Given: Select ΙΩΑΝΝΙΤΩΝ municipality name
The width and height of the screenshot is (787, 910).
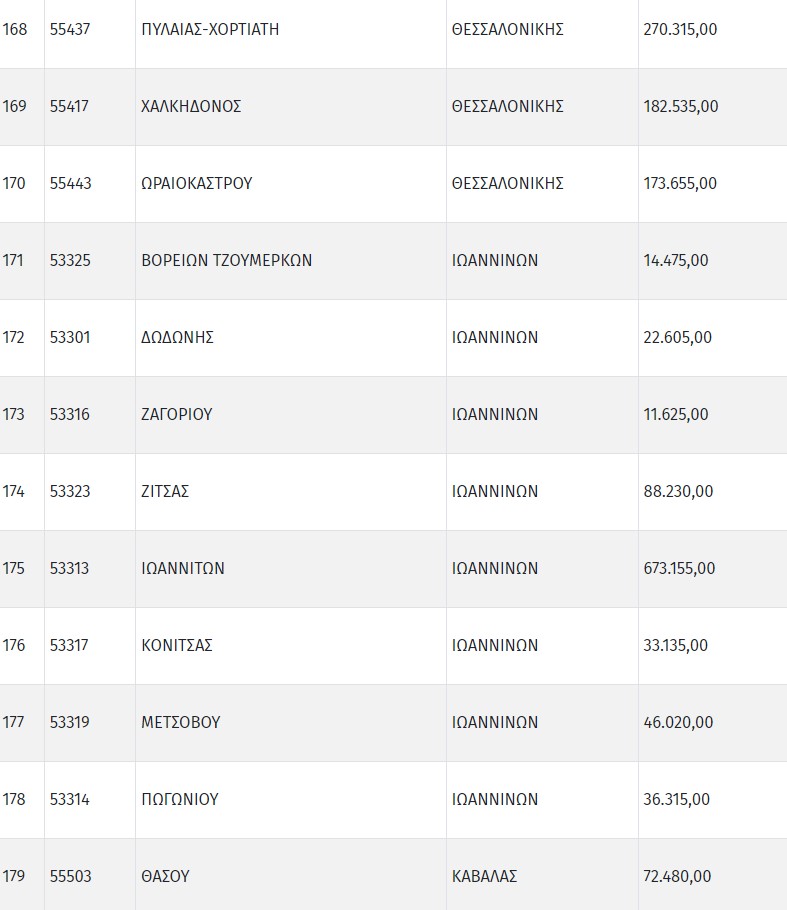Looking at the screenshot, I should (x=183, y=568).
